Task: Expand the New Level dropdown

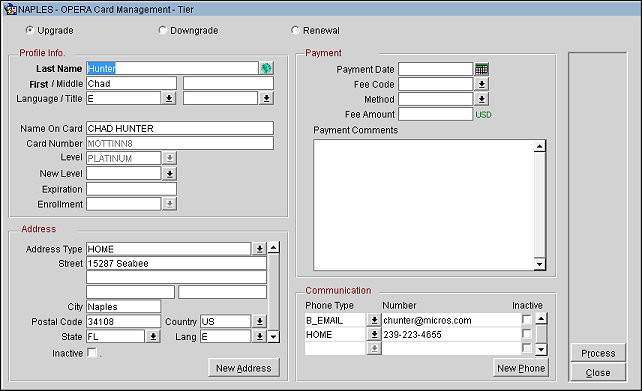Action: (169, 174)
